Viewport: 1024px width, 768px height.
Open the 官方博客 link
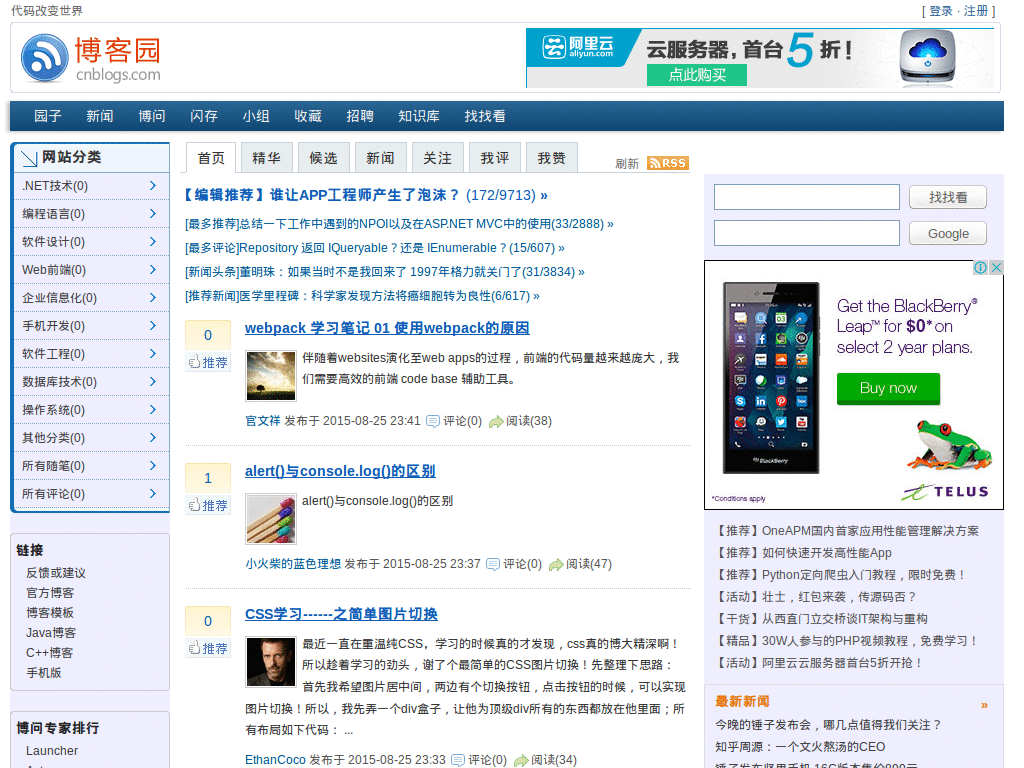click(50, 593)
